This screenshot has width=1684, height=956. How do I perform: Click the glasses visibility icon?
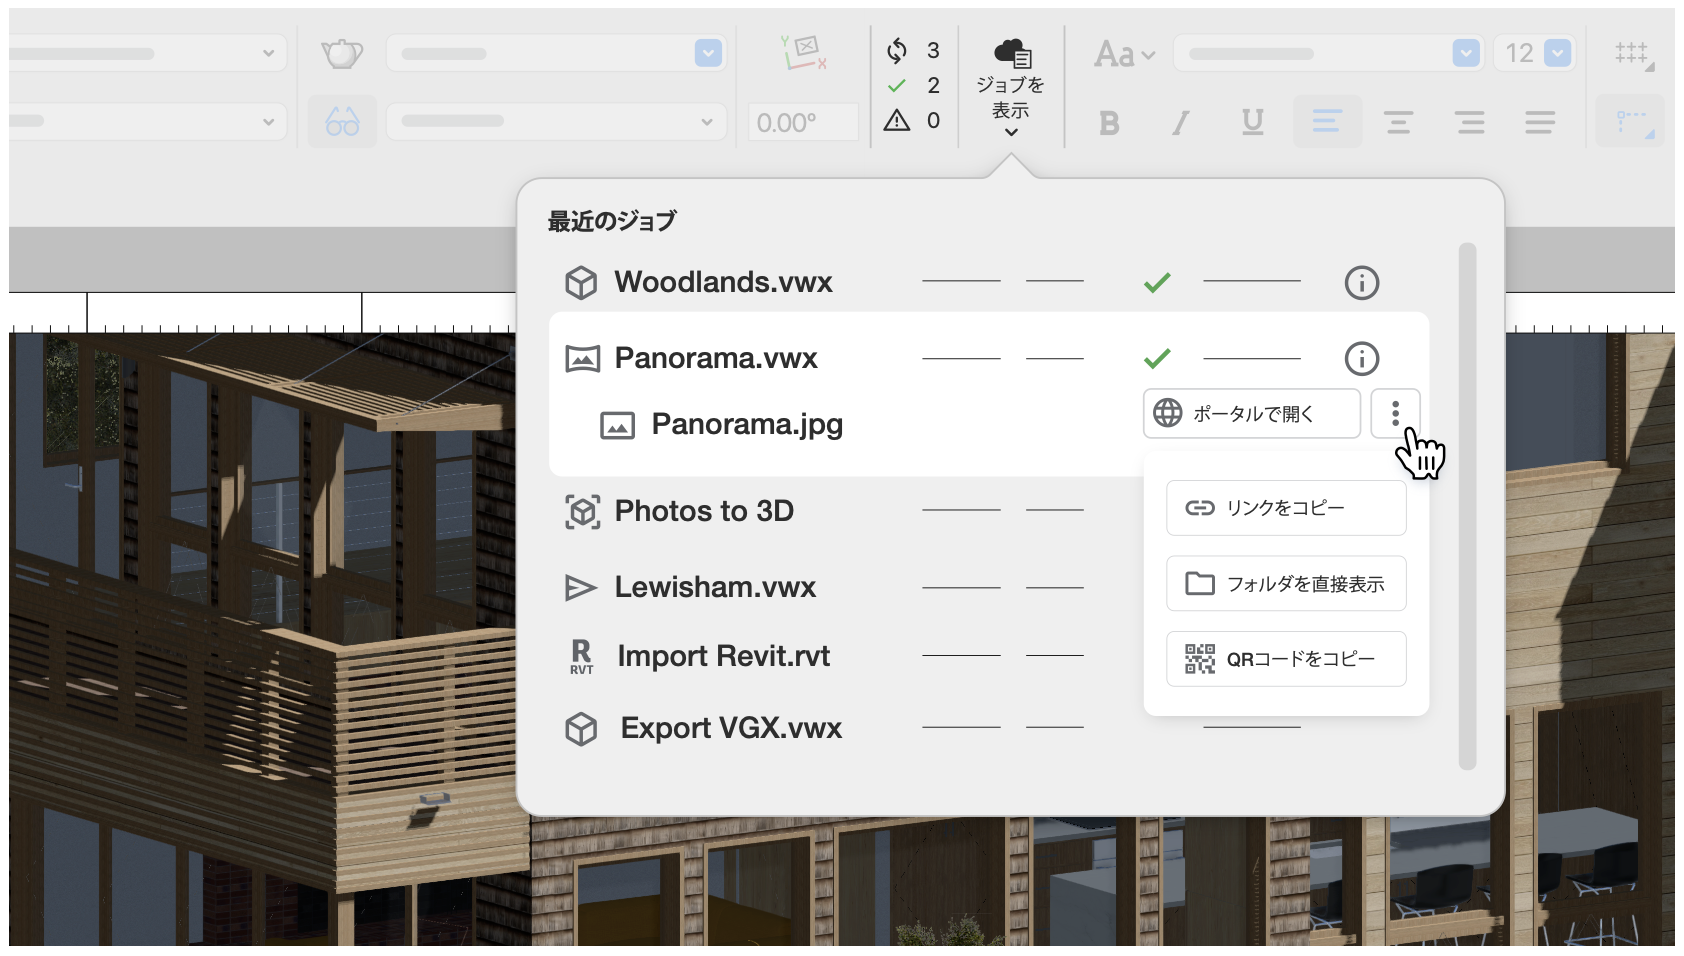pyautogui.click(x=342, y=122)
